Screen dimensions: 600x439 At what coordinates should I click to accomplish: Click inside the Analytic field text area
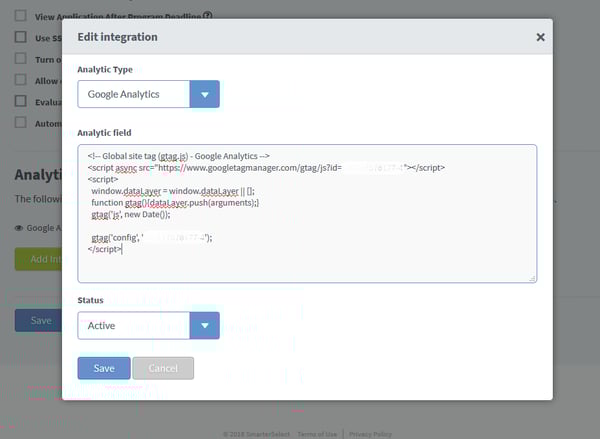(307, 214)
